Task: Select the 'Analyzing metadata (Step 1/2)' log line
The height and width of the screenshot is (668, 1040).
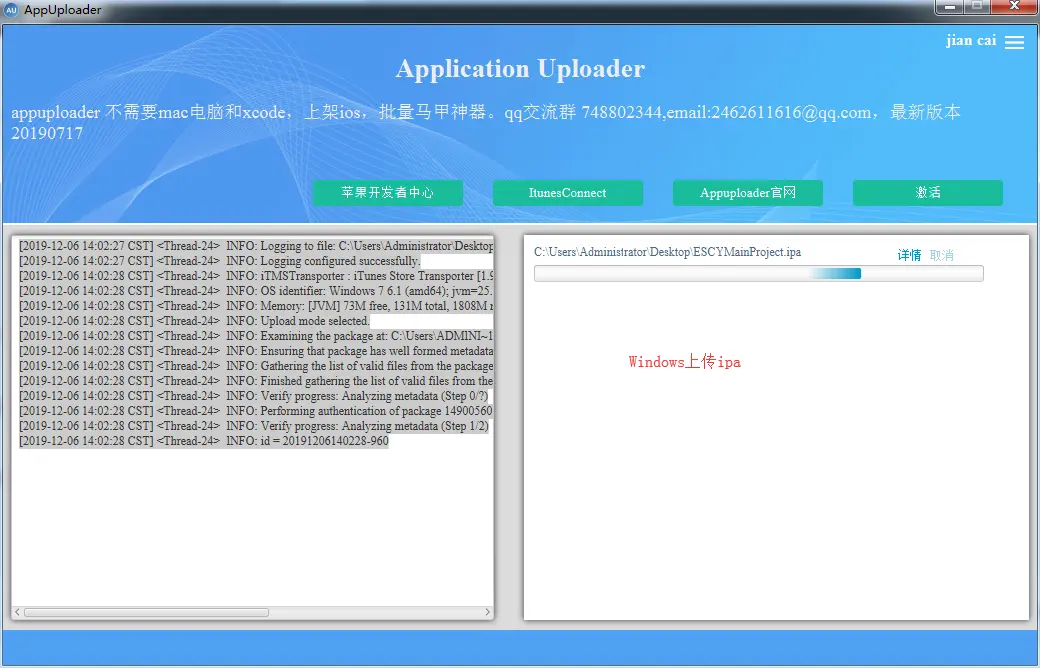Action: [x=253, y=426]
